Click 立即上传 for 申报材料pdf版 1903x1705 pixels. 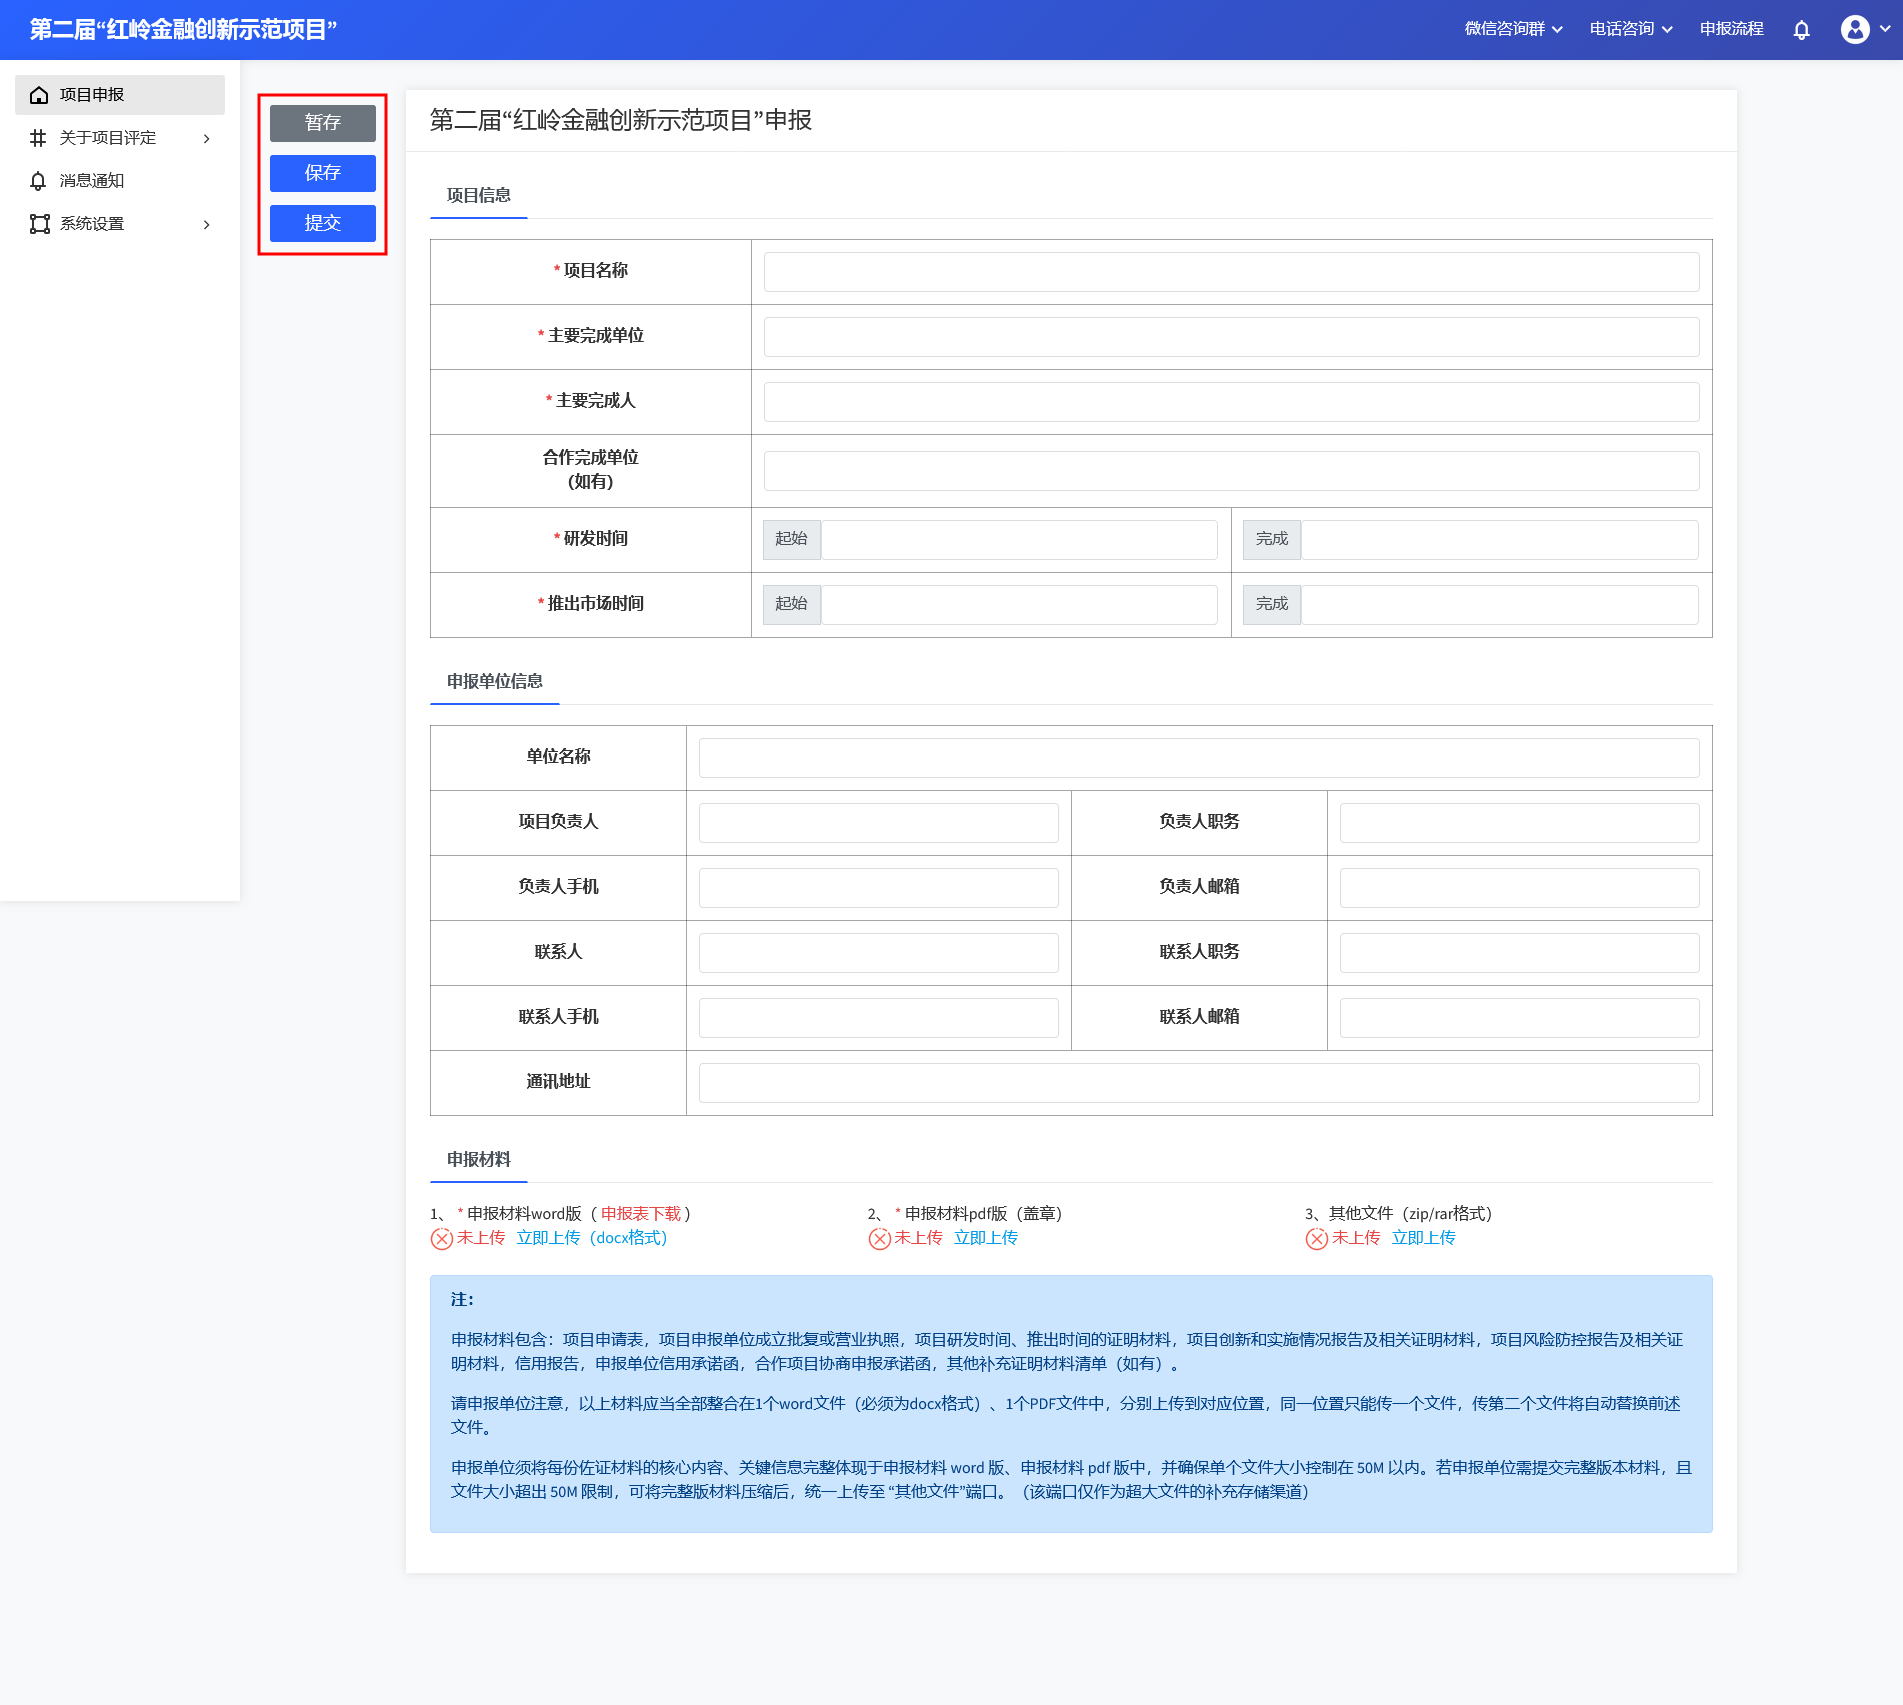[x=985, y=1238]
